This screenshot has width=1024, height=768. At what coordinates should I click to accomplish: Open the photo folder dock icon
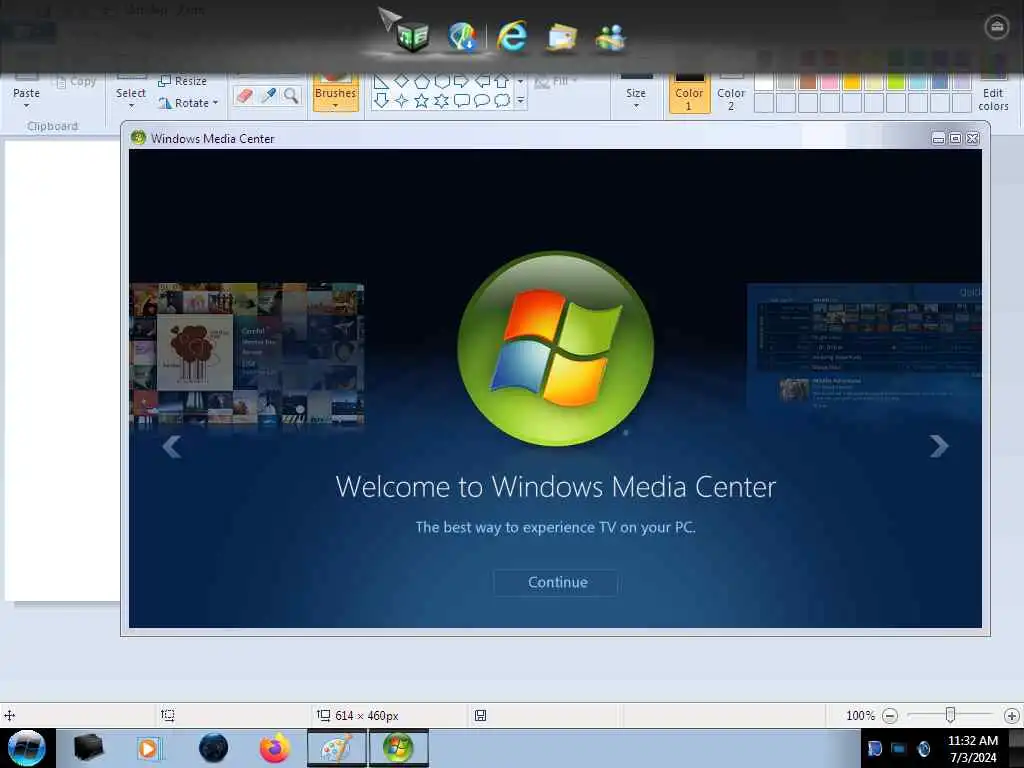562,37
